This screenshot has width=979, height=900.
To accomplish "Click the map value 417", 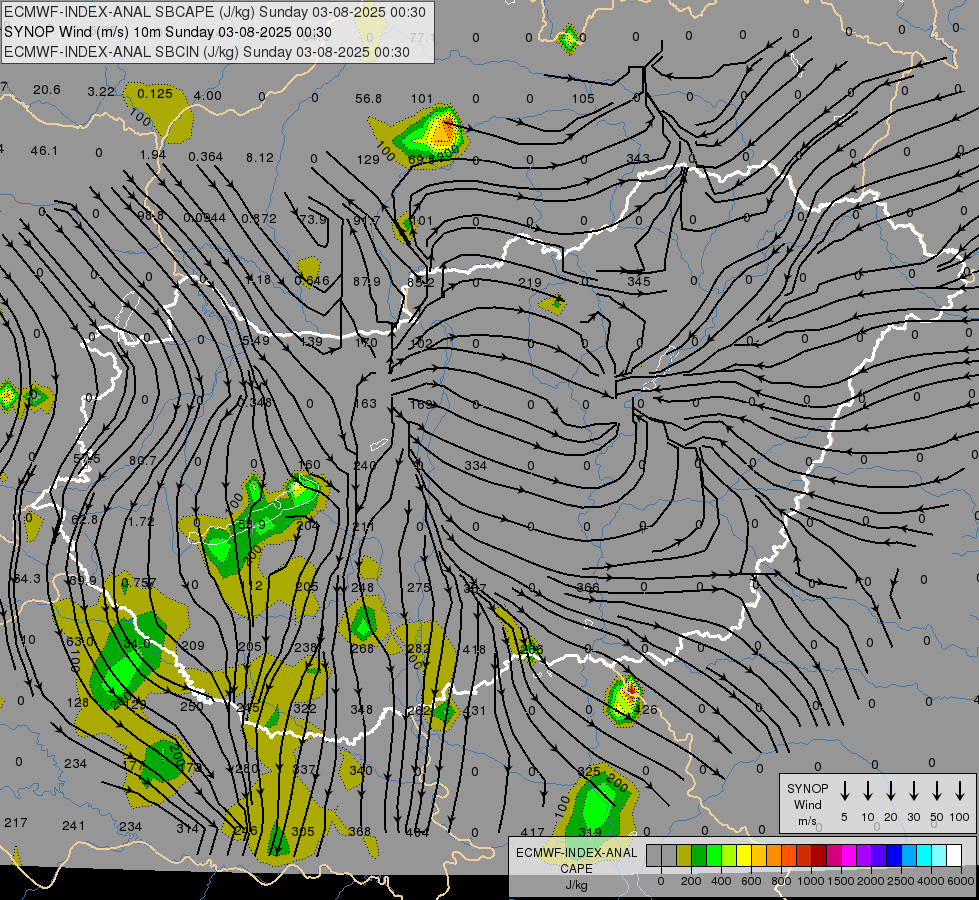I will [x=532, y=832].
